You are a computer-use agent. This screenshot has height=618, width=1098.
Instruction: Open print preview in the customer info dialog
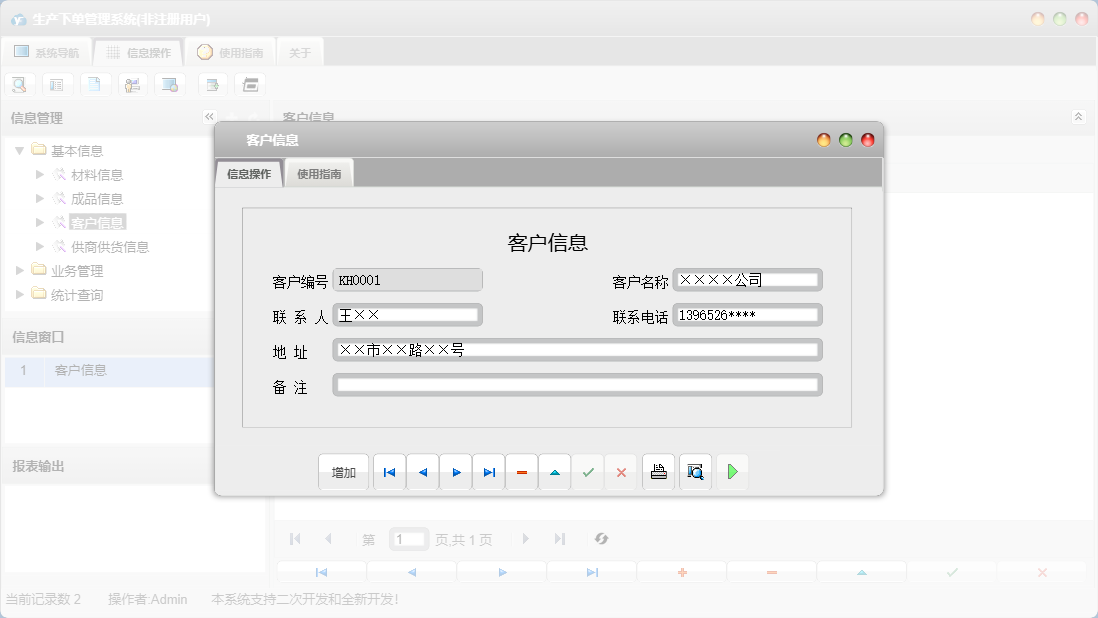[x=695, y=471]
